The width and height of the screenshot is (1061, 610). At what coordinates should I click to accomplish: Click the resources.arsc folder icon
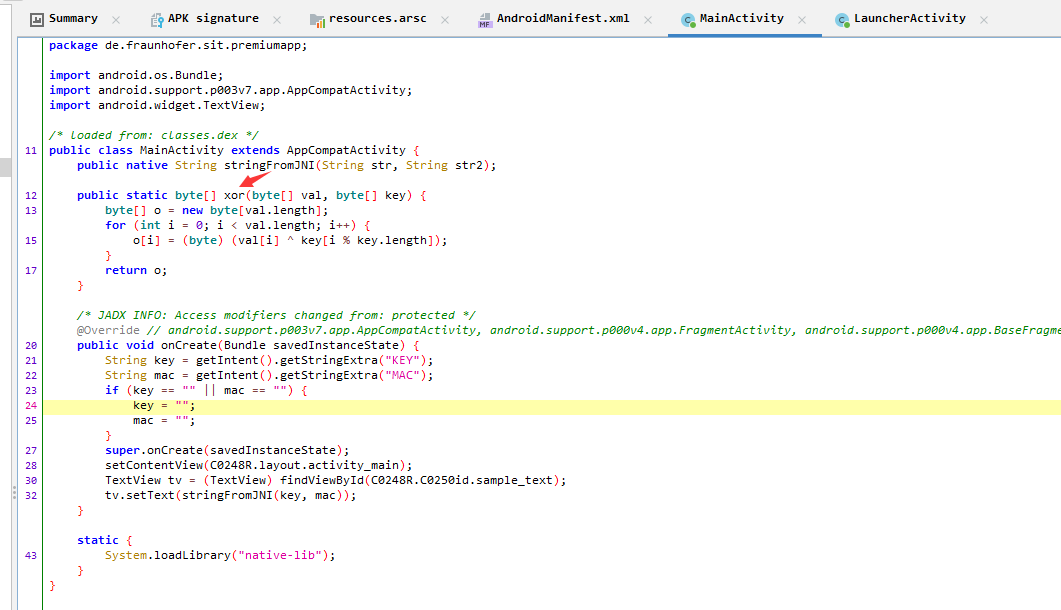coord(317,19)
